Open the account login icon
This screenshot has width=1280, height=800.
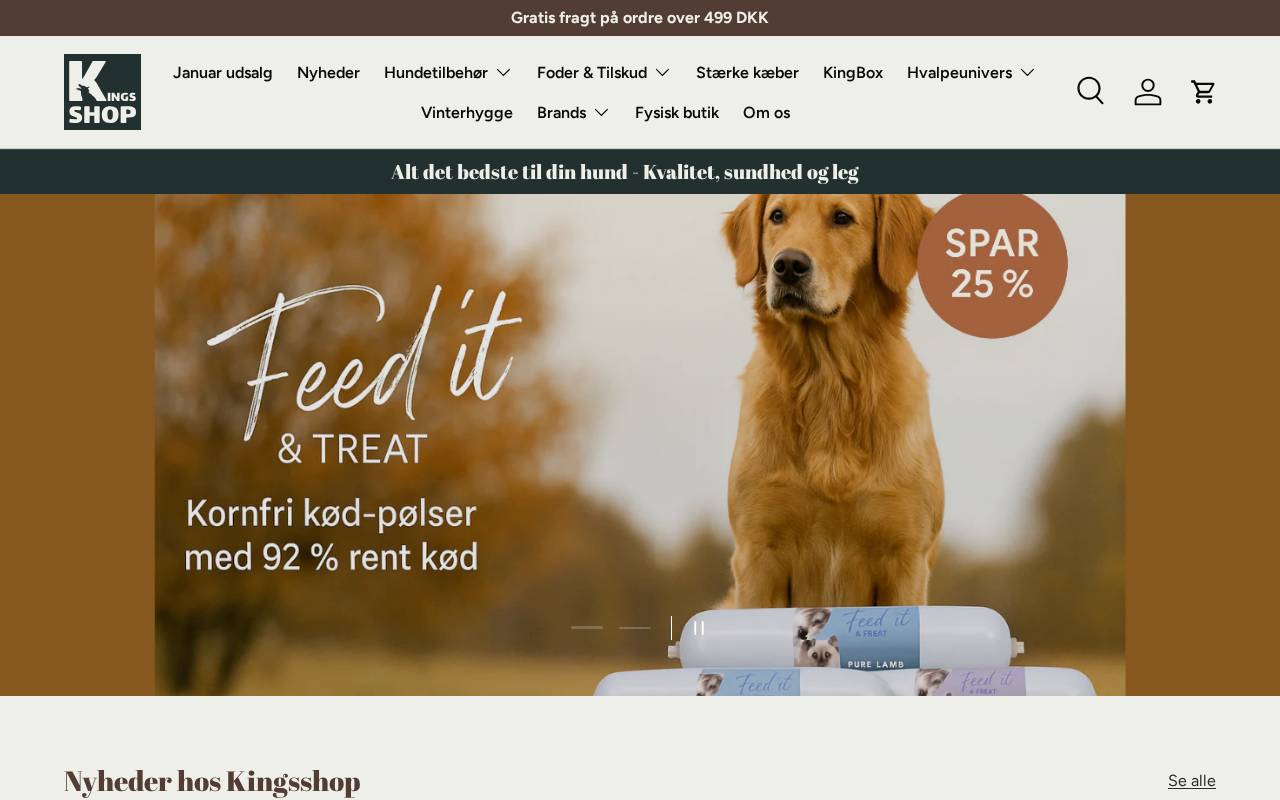tap(1148, 91)
